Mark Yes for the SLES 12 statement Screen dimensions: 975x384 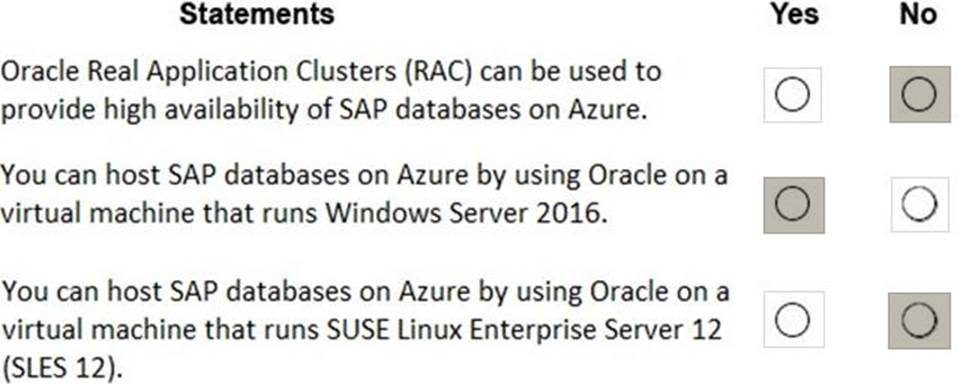pos(793,319)
